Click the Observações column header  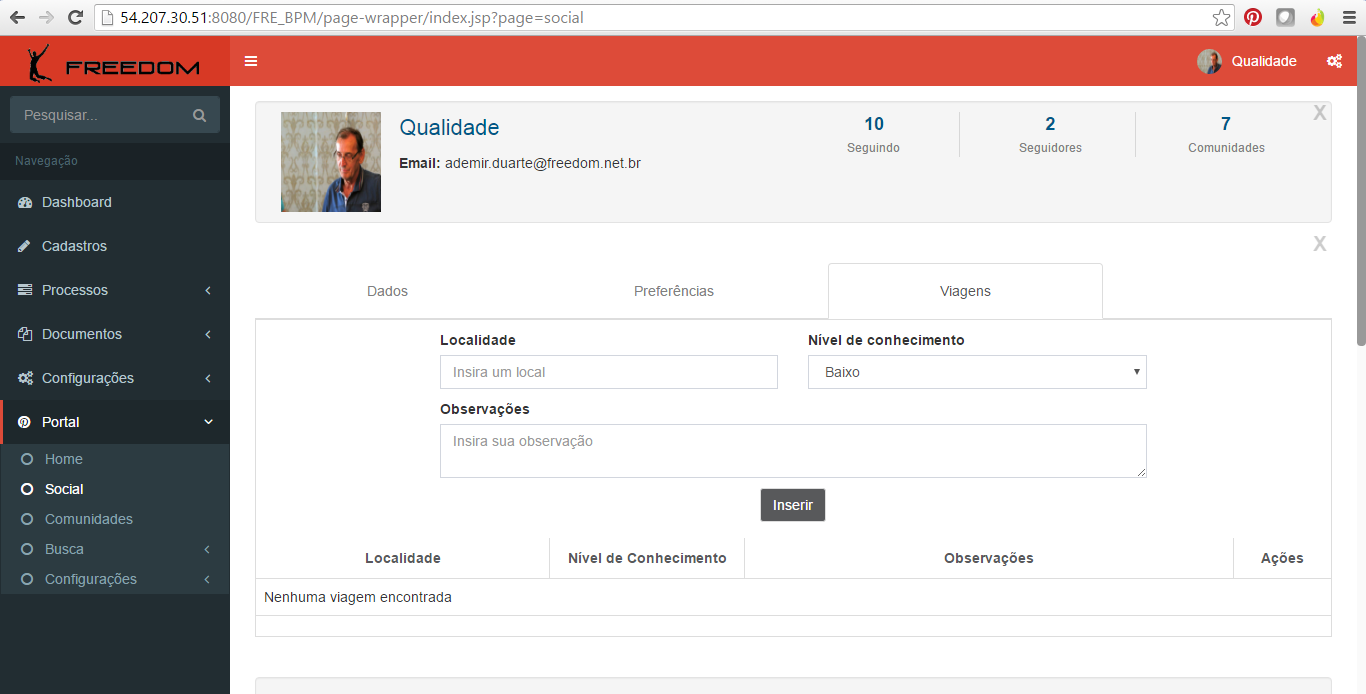click(989, 558)
